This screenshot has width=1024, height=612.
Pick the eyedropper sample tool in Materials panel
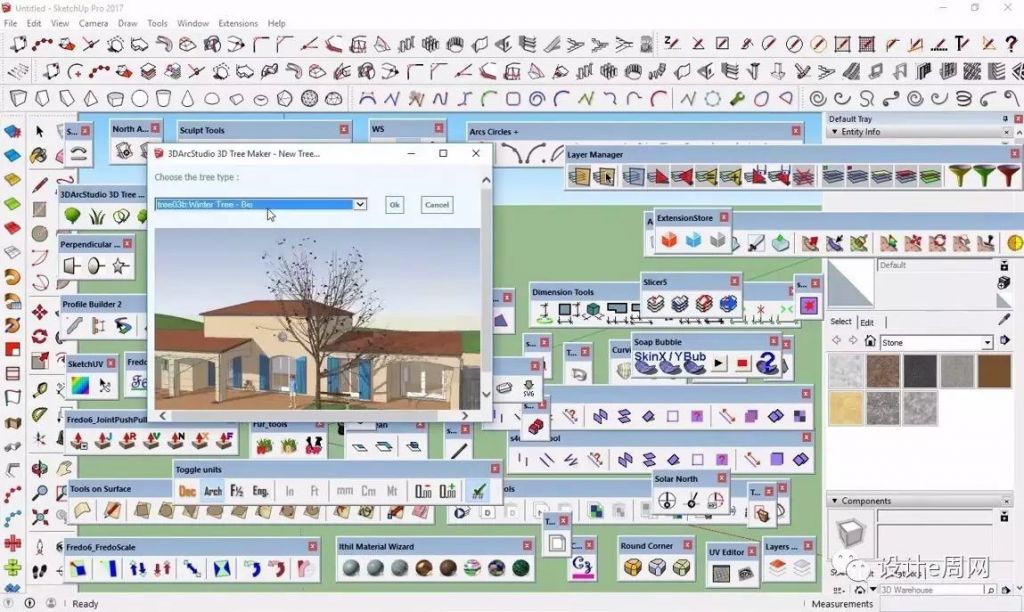pos(1004,321)
